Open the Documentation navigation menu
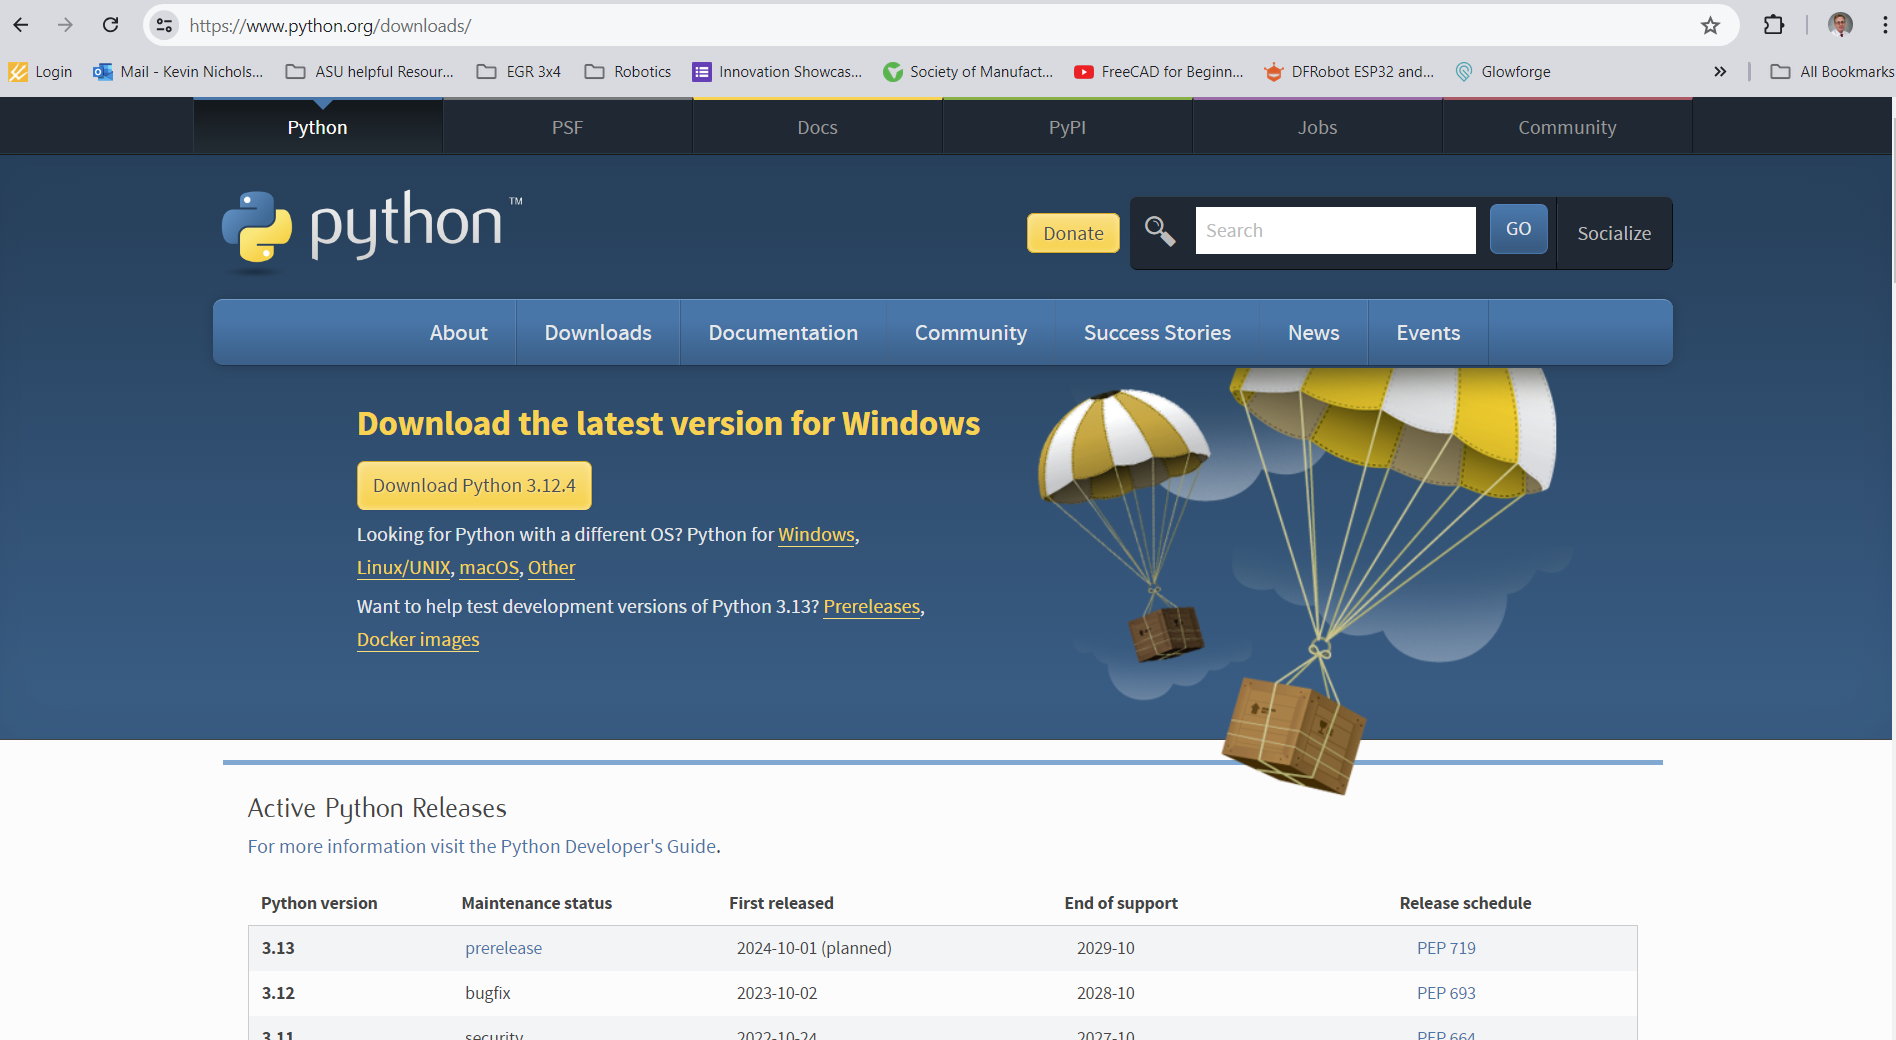This screenshot has height=1040, width=1896. (x=783, y=332)
